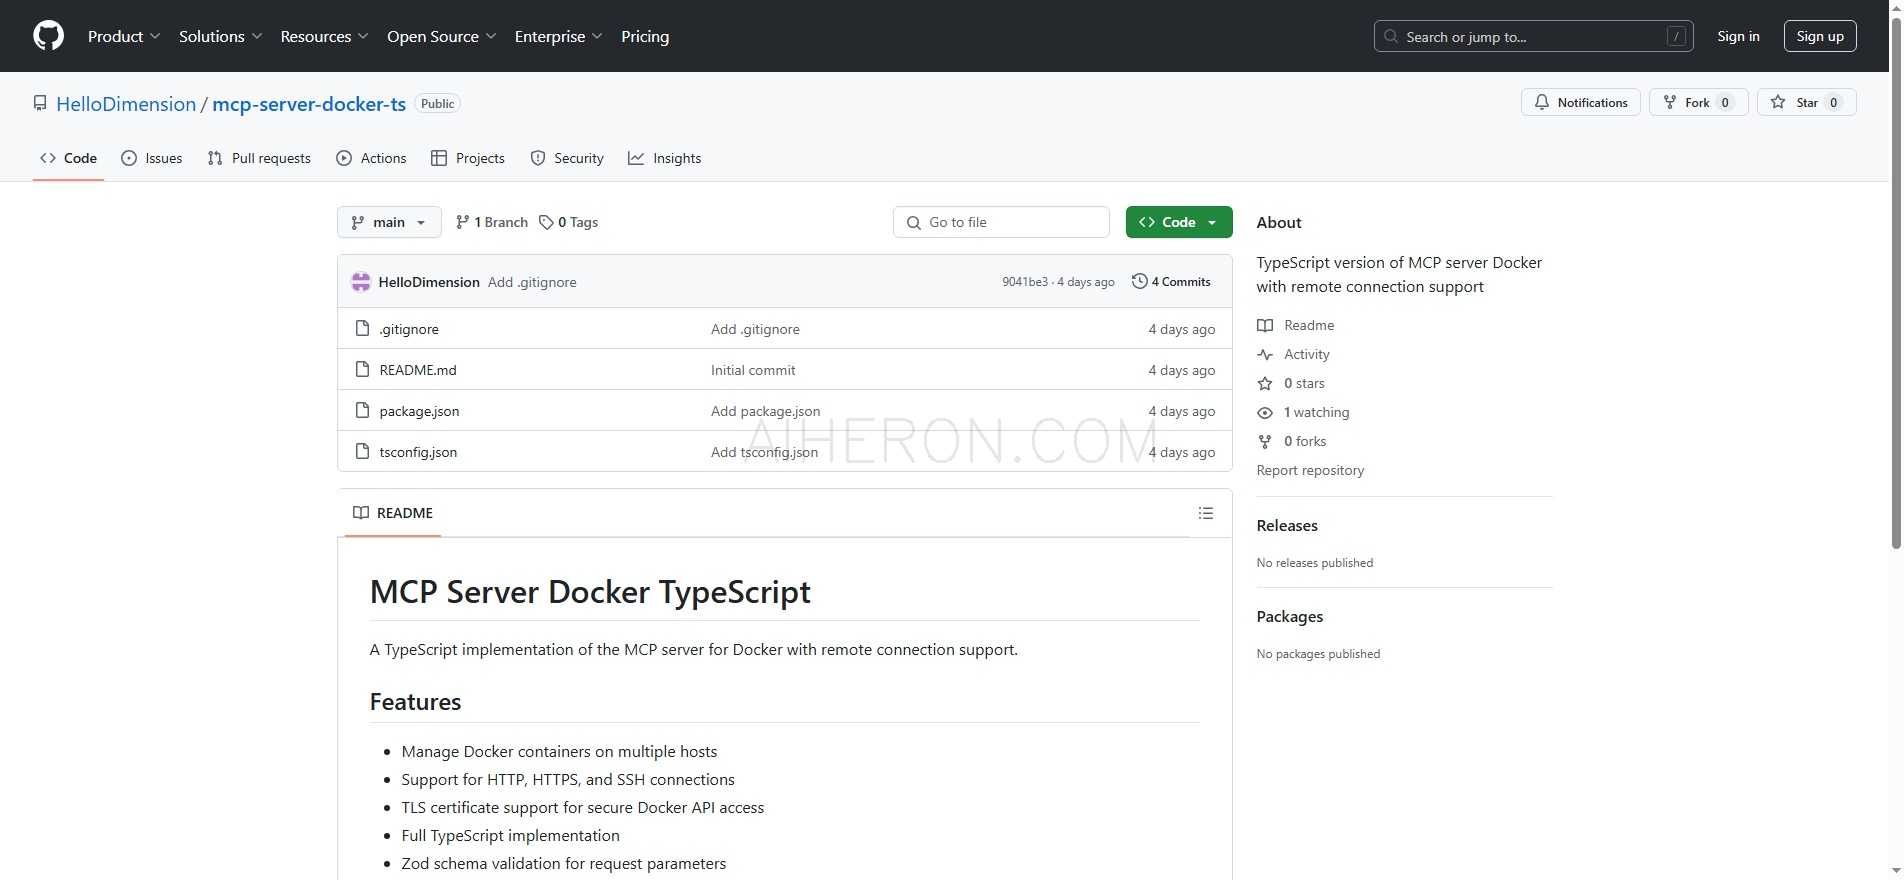1904x880 pixels.
Task: Switch to the Insights tab
Action: [x=665, y=158]
